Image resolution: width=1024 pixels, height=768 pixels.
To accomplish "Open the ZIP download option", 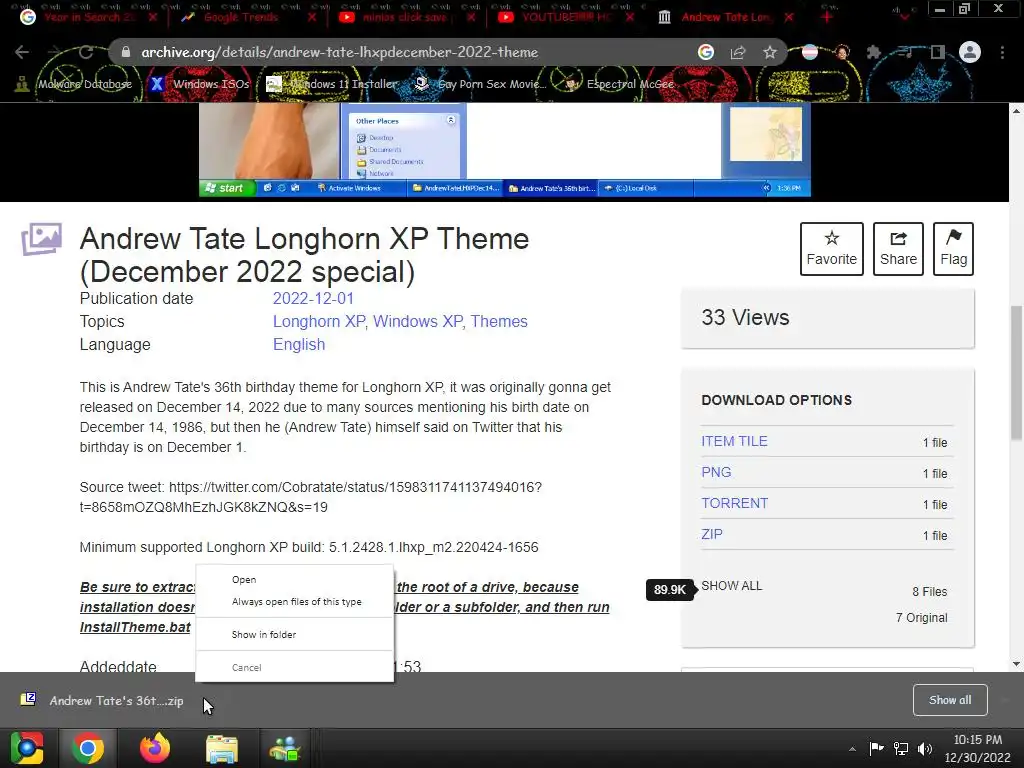I will click(711, 534).
